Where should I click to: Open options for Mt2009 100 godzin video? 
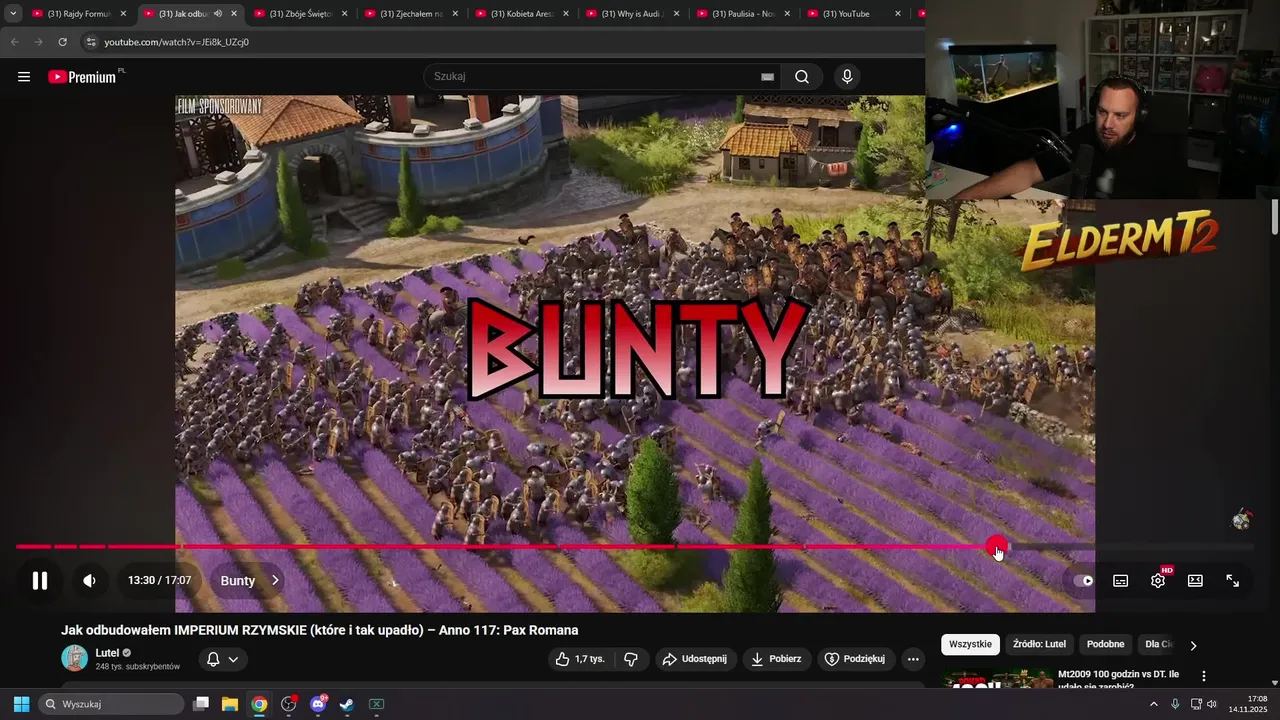click(x=1204, y=677)
